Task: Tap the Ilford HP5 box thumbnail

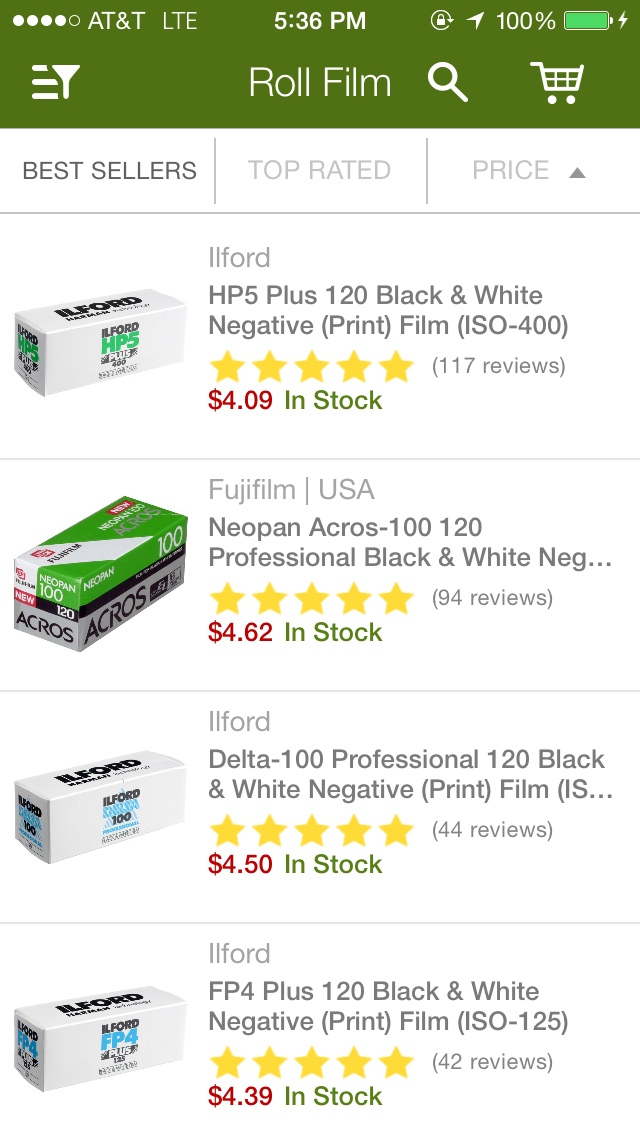Action: pyautogui.click(x=101, y=342)
